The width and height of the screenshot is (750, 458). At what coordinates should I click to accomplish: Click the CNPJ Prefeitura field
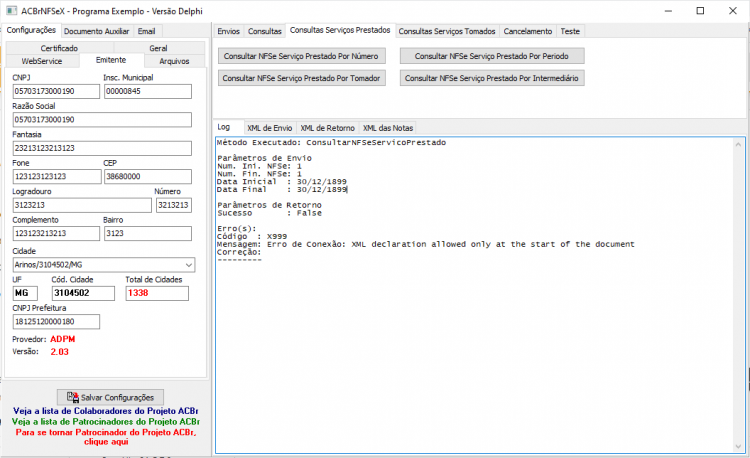pyautogui.click(x=56, y=322)
